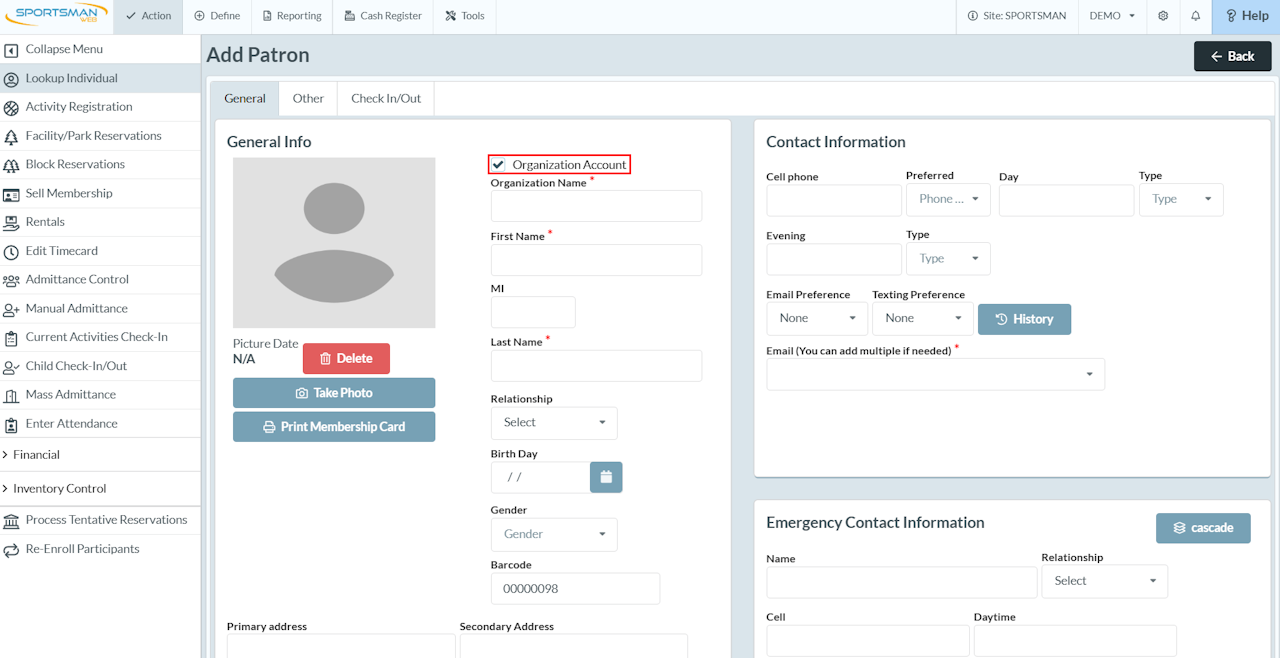Switch to the Check In/Out tab
1280x658 pixels.
click(385, 99)
